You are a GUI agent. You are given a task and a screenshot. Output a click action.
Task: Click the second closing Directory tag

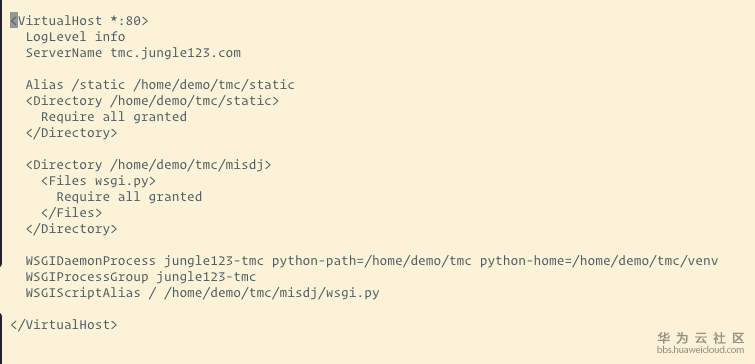(x=71, y=228)
